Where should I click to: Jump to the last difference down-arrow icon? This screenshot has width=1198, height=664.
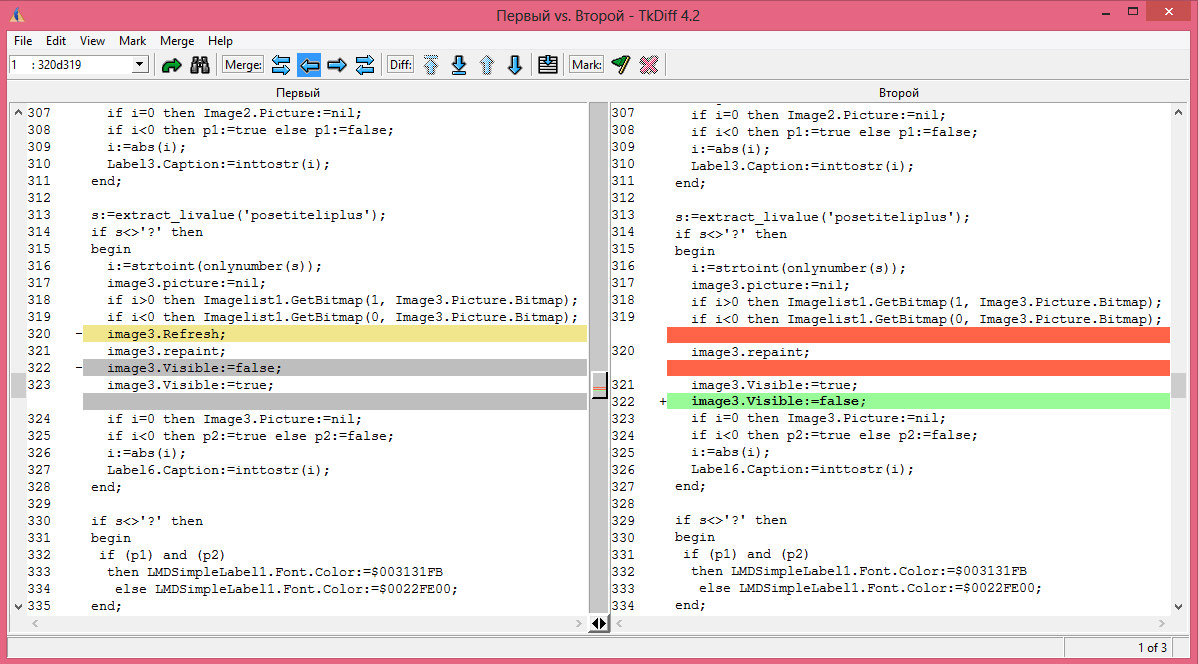[x=460, y=64]
